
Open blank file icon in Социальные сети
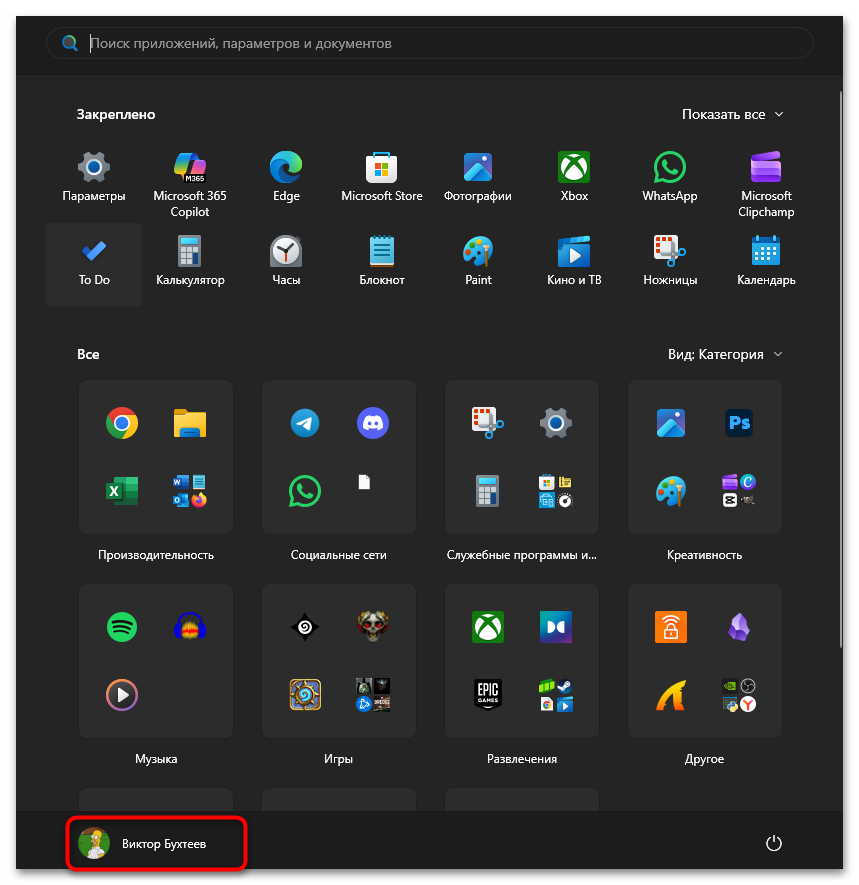pyautogui.click(x=365, y=482)
